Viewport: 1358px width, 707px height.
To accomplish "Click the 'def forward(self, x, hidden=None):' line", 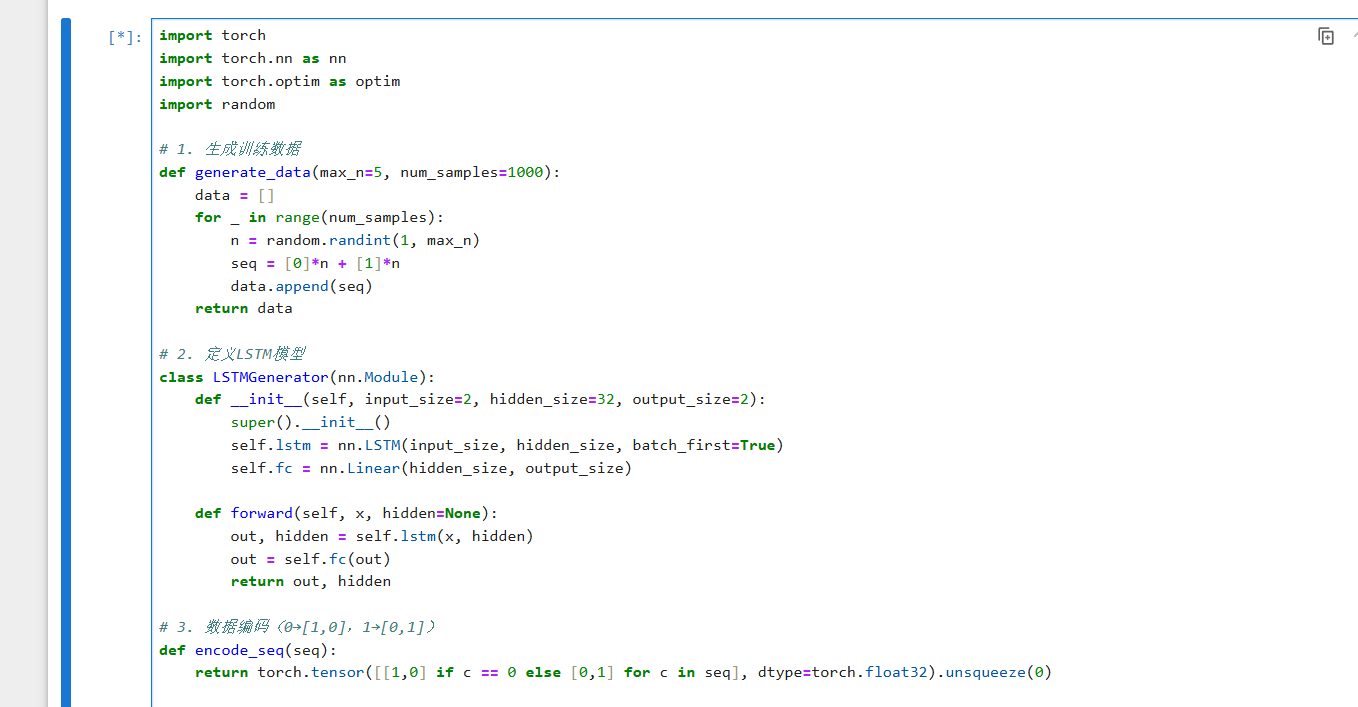I will pyautogui.click(x=346, y=513).
